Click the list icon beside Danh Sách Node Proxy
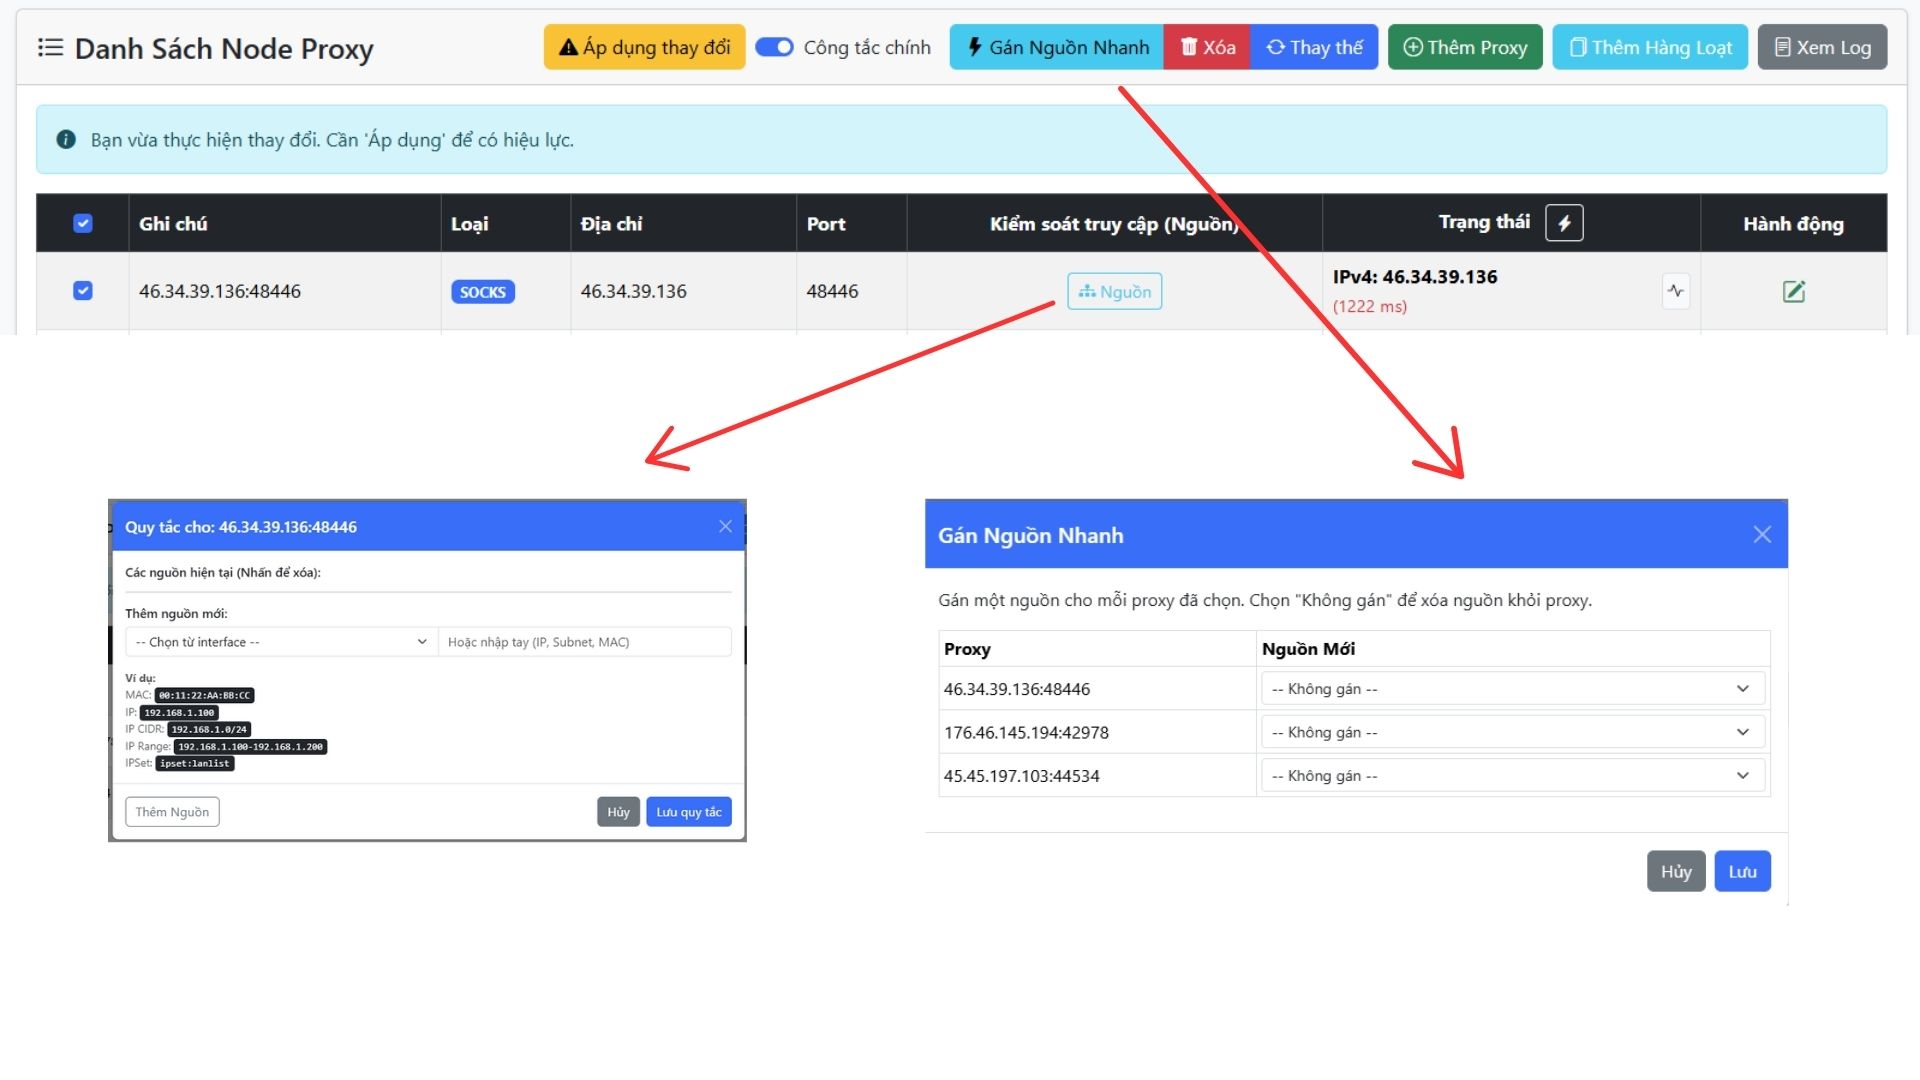The height and width of the screenshot is (1080, 1920). [50, 47]
